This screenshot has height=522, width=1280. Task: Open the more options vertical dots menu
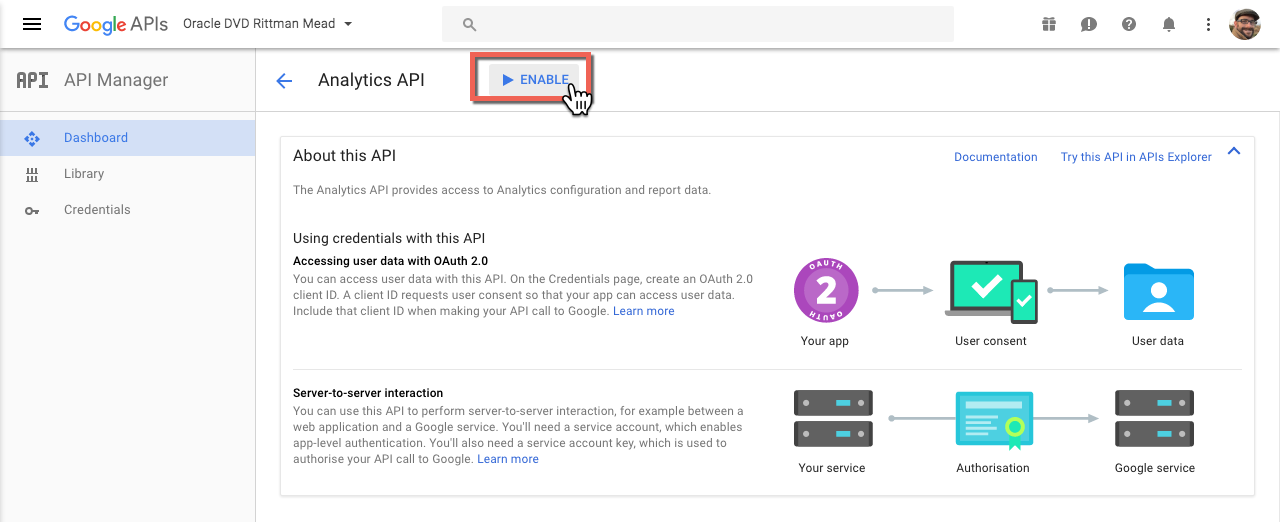pos(1208,24)
